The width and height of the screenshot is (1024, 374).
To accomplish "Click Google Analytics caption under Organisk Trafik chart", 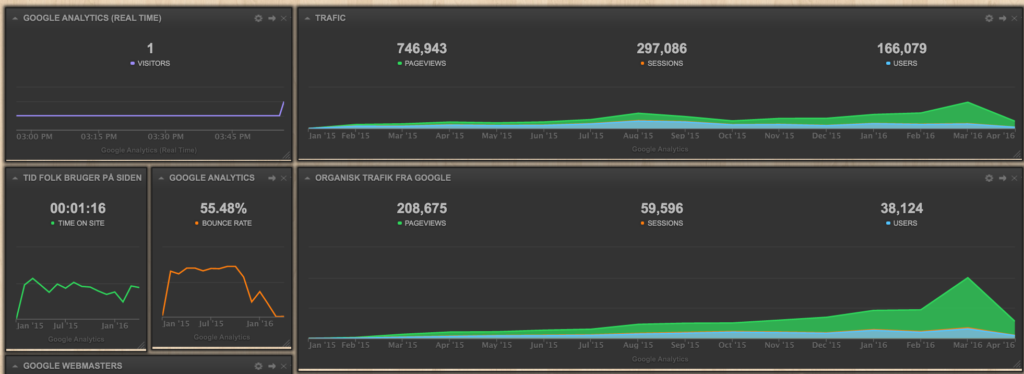I will tap(660, 359).
